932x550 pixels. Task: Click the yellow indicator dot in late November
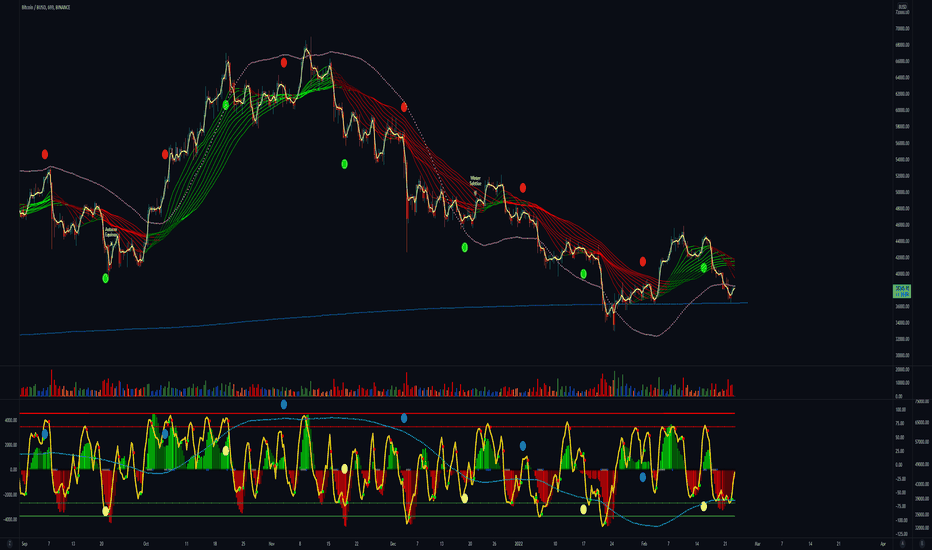point(344,469)
